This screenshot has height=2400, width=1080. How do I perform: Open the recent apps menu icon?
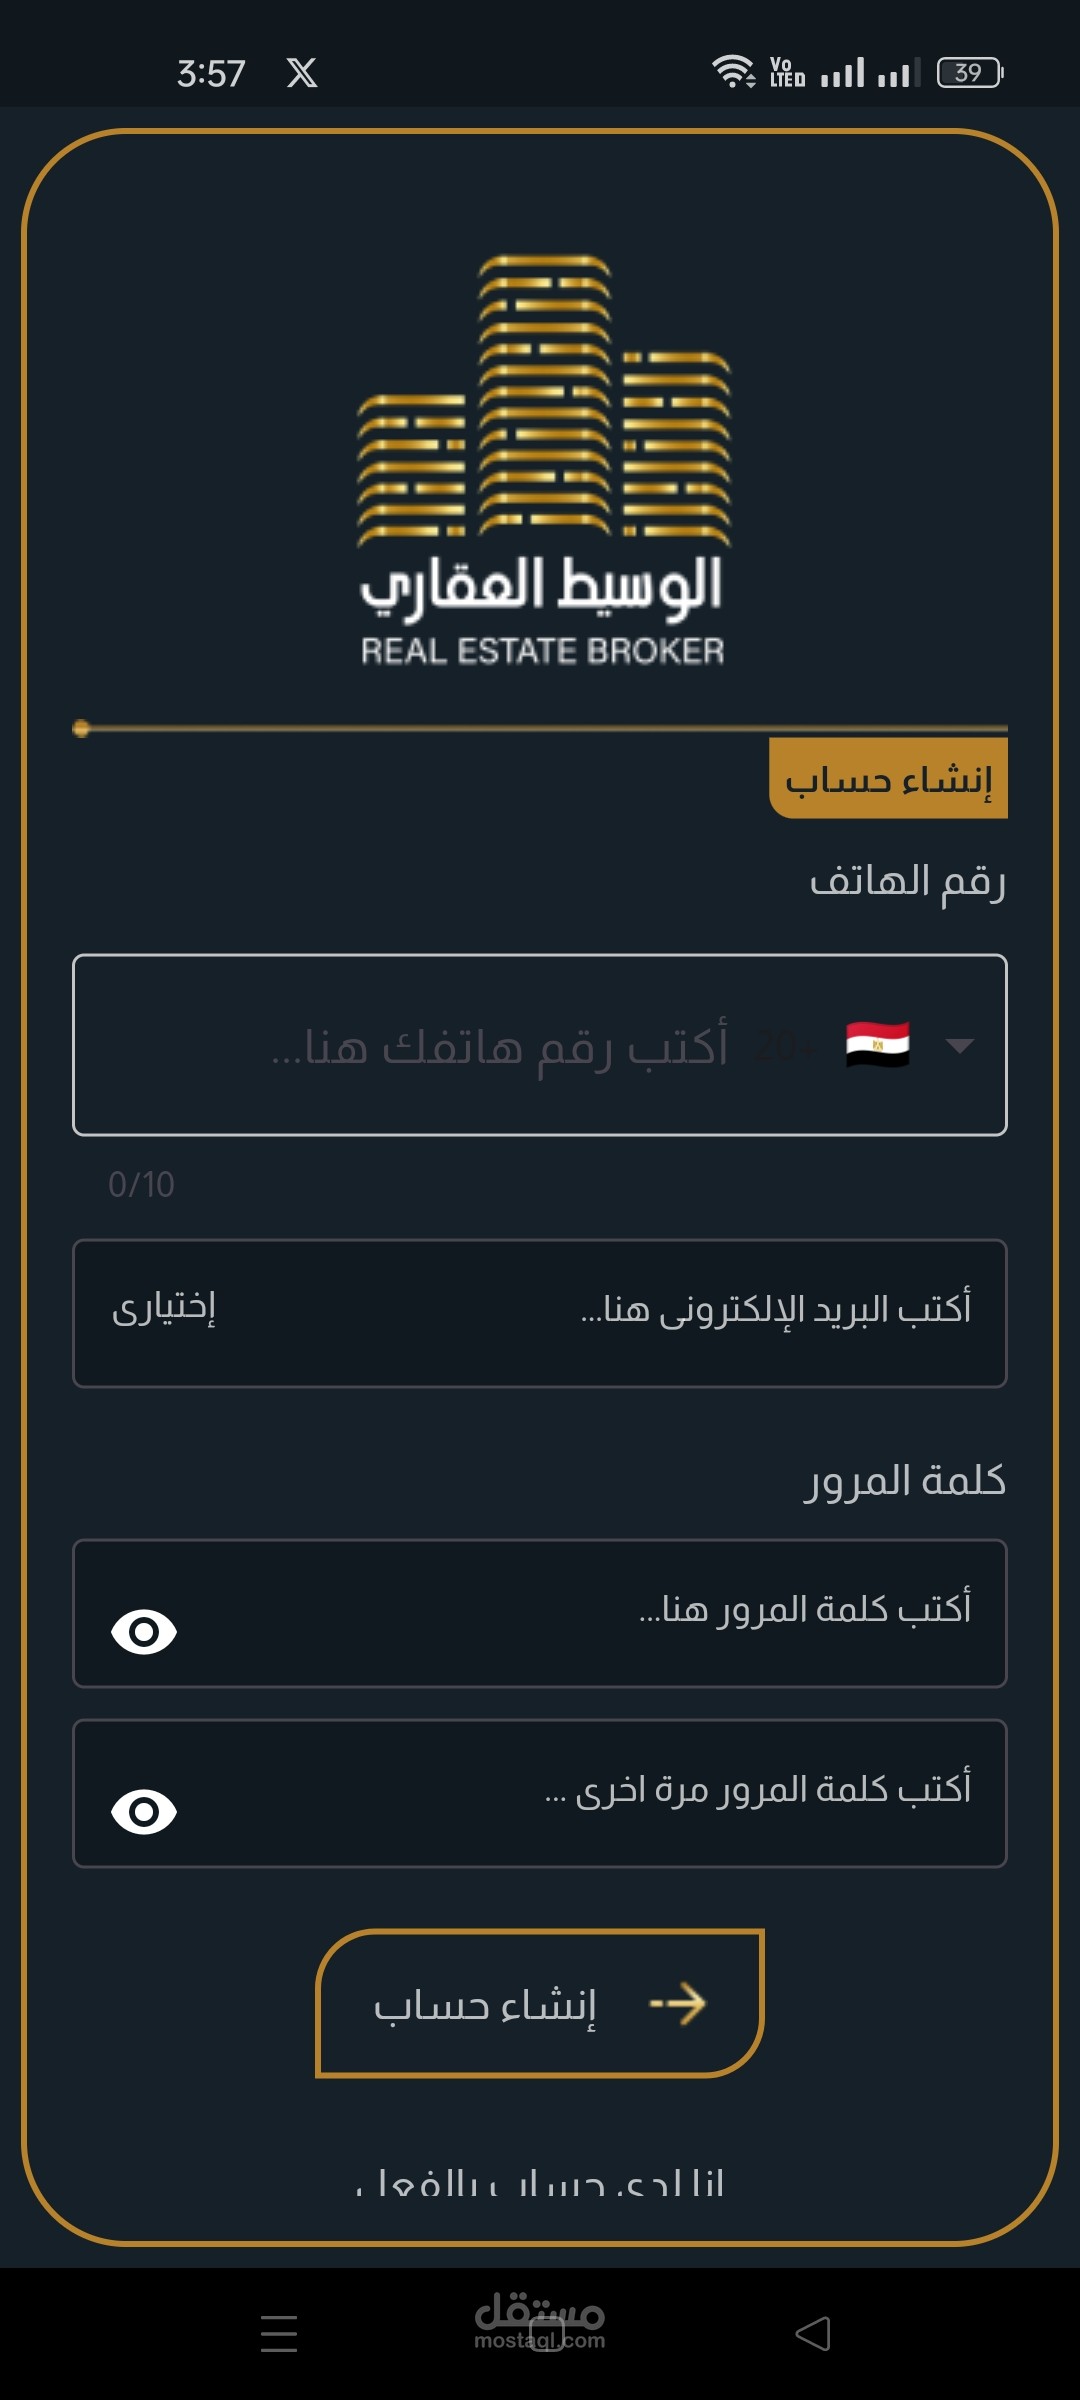[279, 2333]
